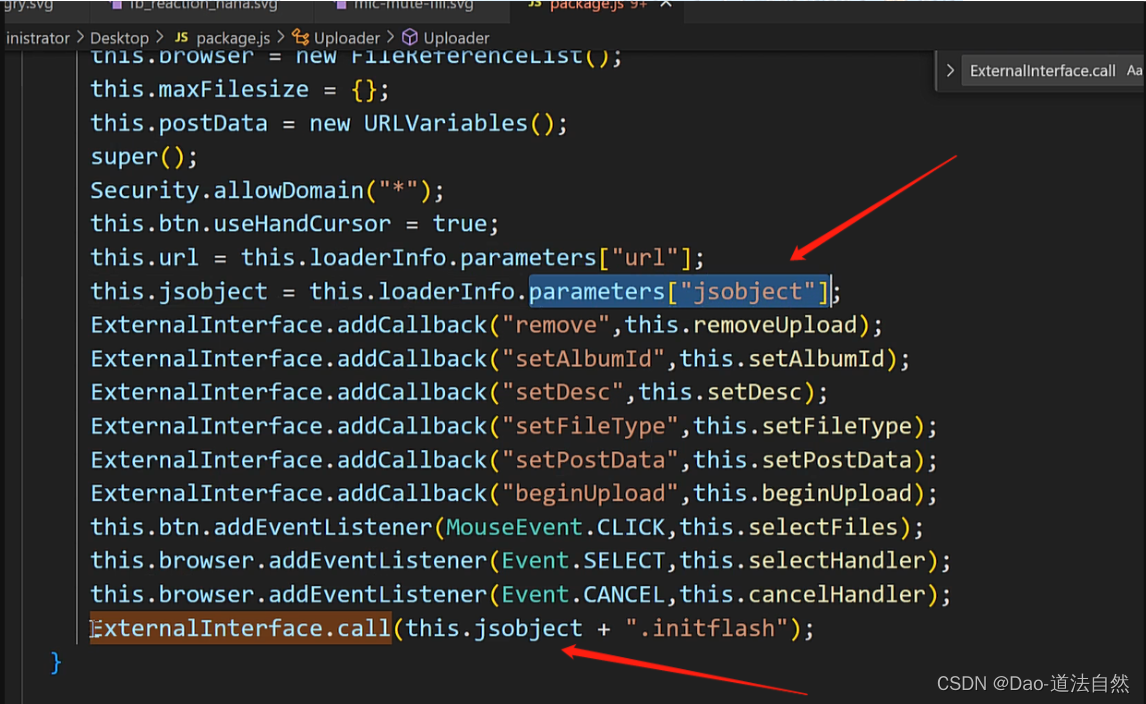1146x704 pixels.
Task: Click 'this.setFileType' argument
Action: (802, 425)
